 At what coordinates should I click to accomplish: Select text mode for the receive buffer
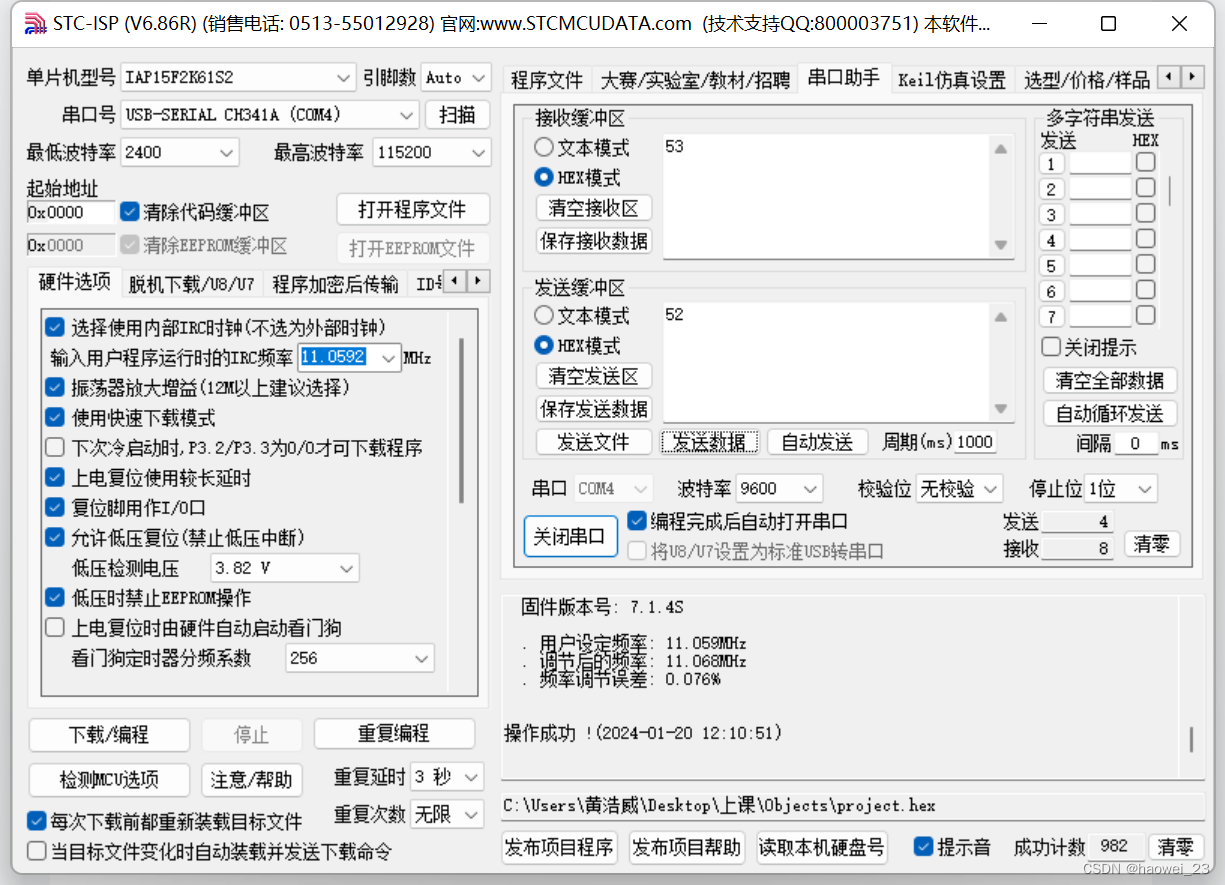pyautogui.click(x=544, y=147)
